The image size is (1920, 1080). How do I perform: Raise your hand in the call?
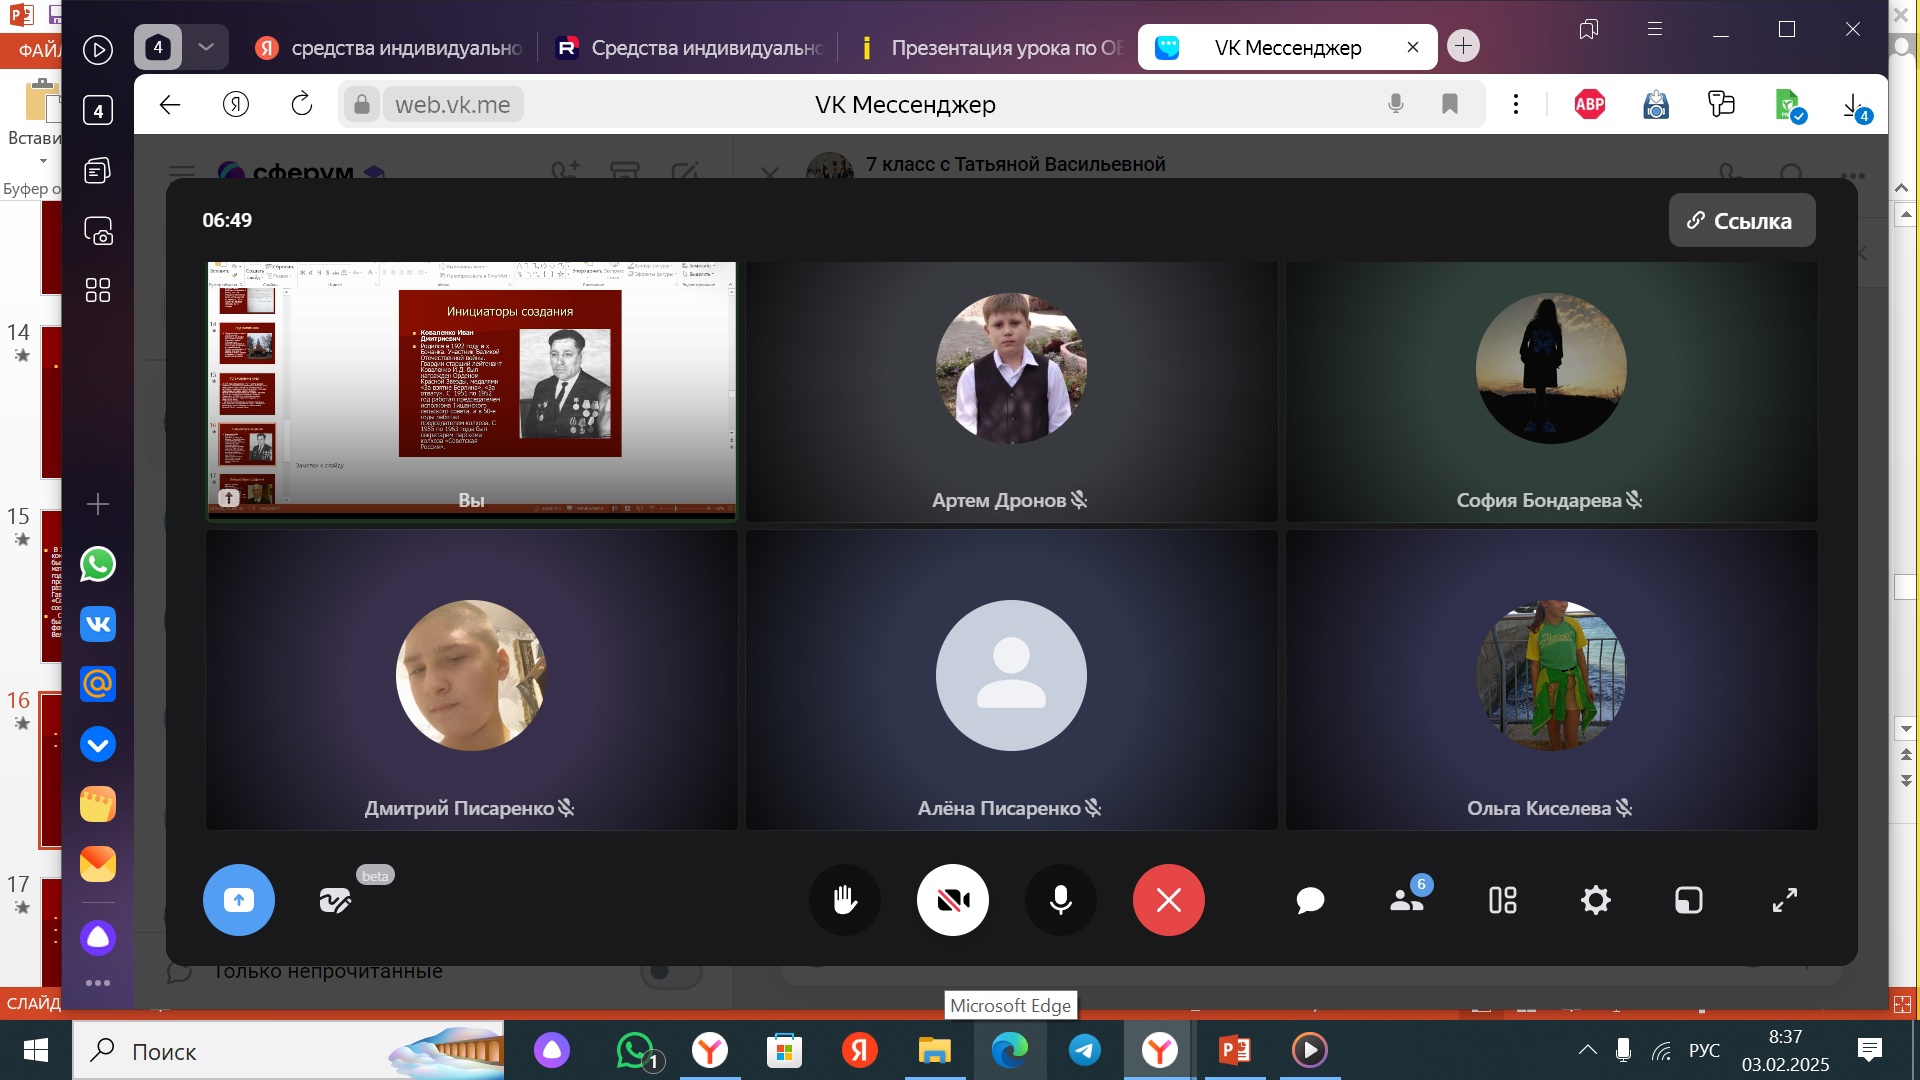pos(845,900)
